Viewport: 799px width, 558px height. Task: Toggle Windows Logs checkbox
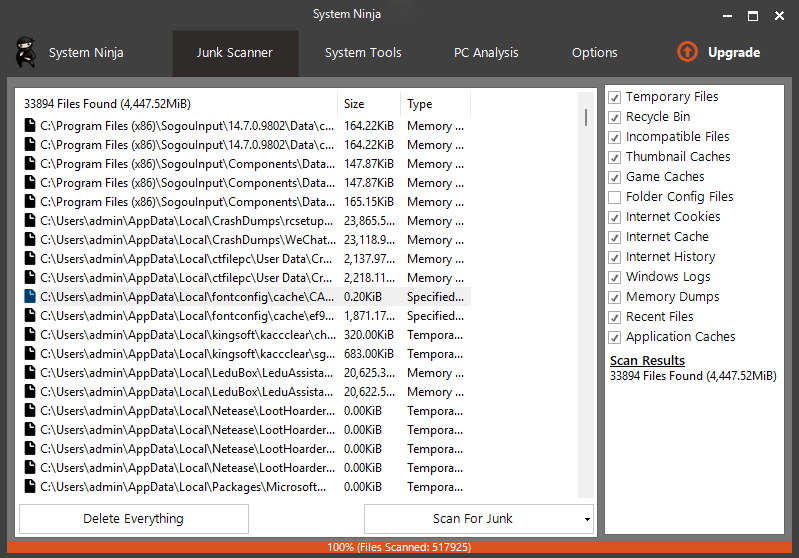(x=615, y=277)
